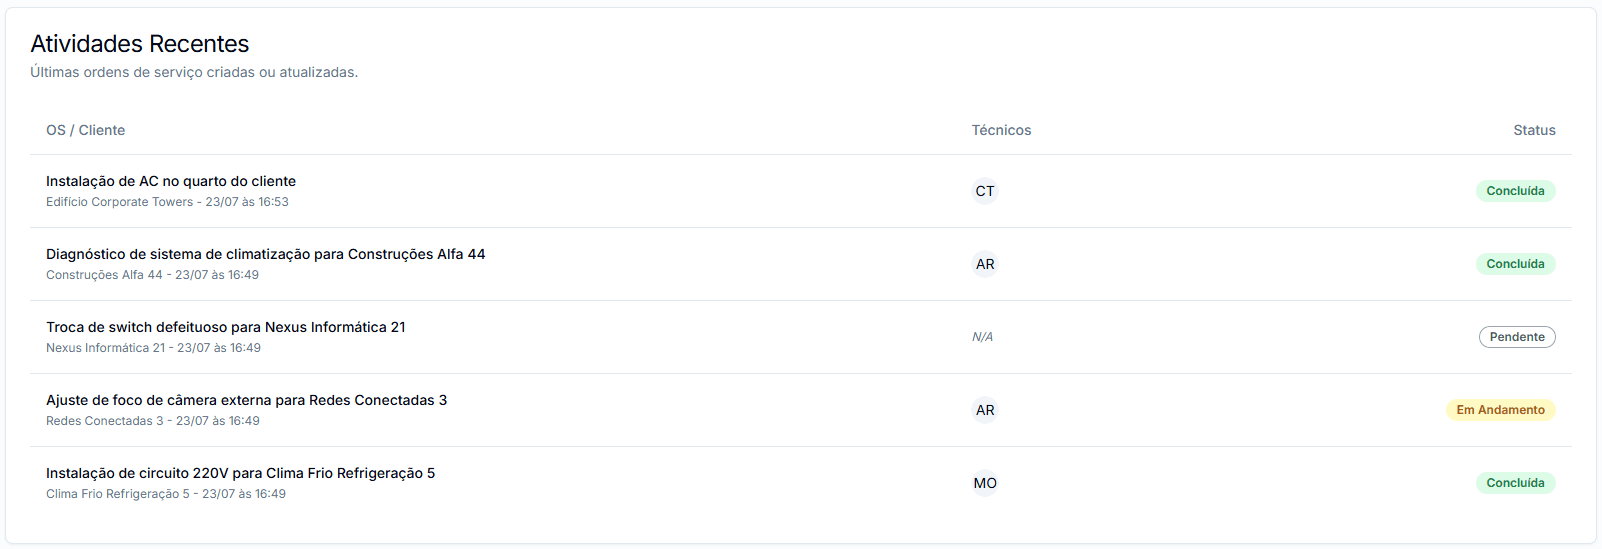The image size is (1602, 549).
Task: Open Ajuste de foco de câmera order
Action: click(246, 400)
